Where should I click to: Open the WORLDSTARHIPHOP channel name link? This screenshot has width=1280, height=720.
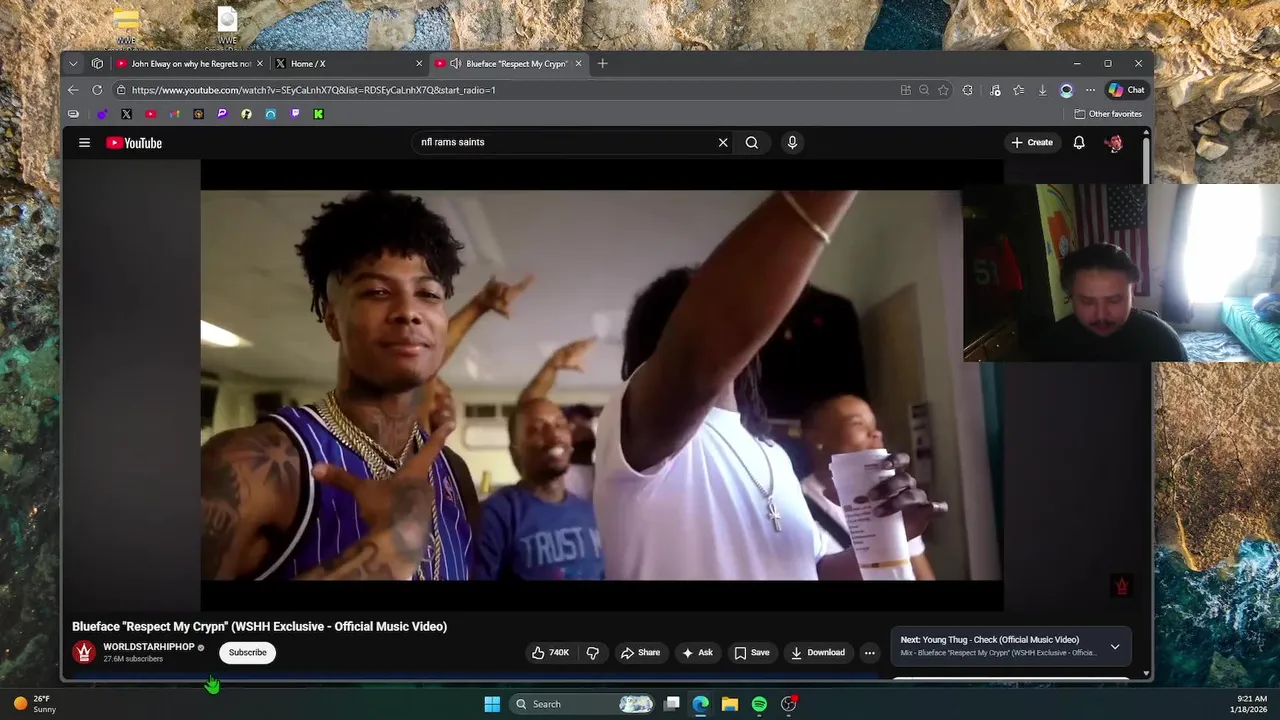tap(149, 647)
